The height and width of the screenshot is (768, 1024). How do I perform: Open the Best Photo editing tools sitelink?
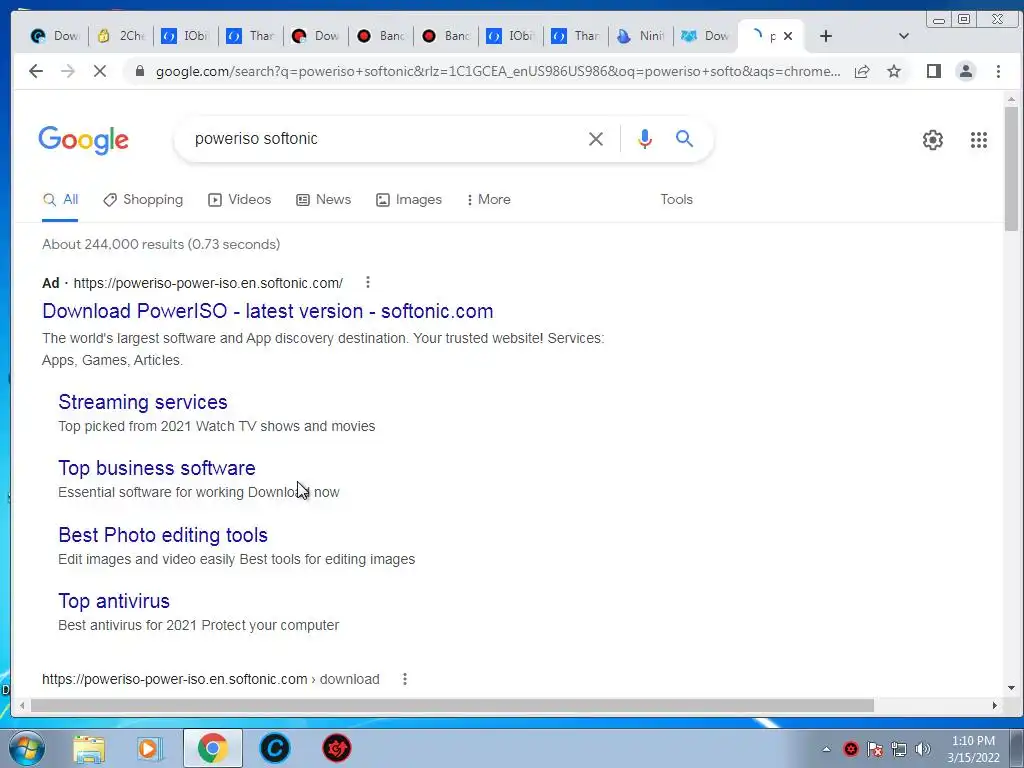[163, 535]
